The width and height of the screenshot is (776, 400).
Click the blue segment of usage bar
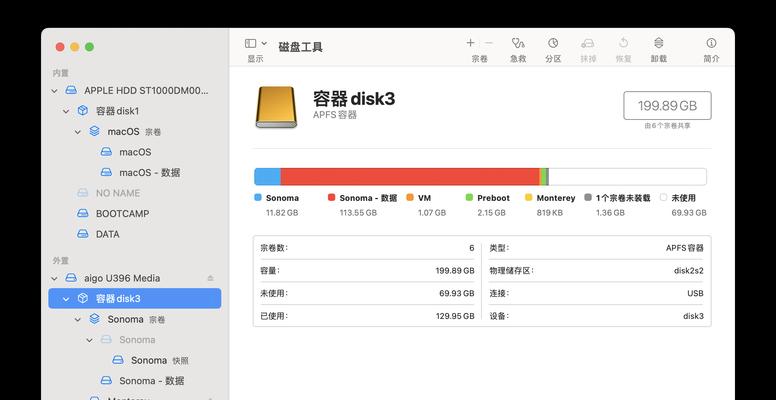coord(267,177)
